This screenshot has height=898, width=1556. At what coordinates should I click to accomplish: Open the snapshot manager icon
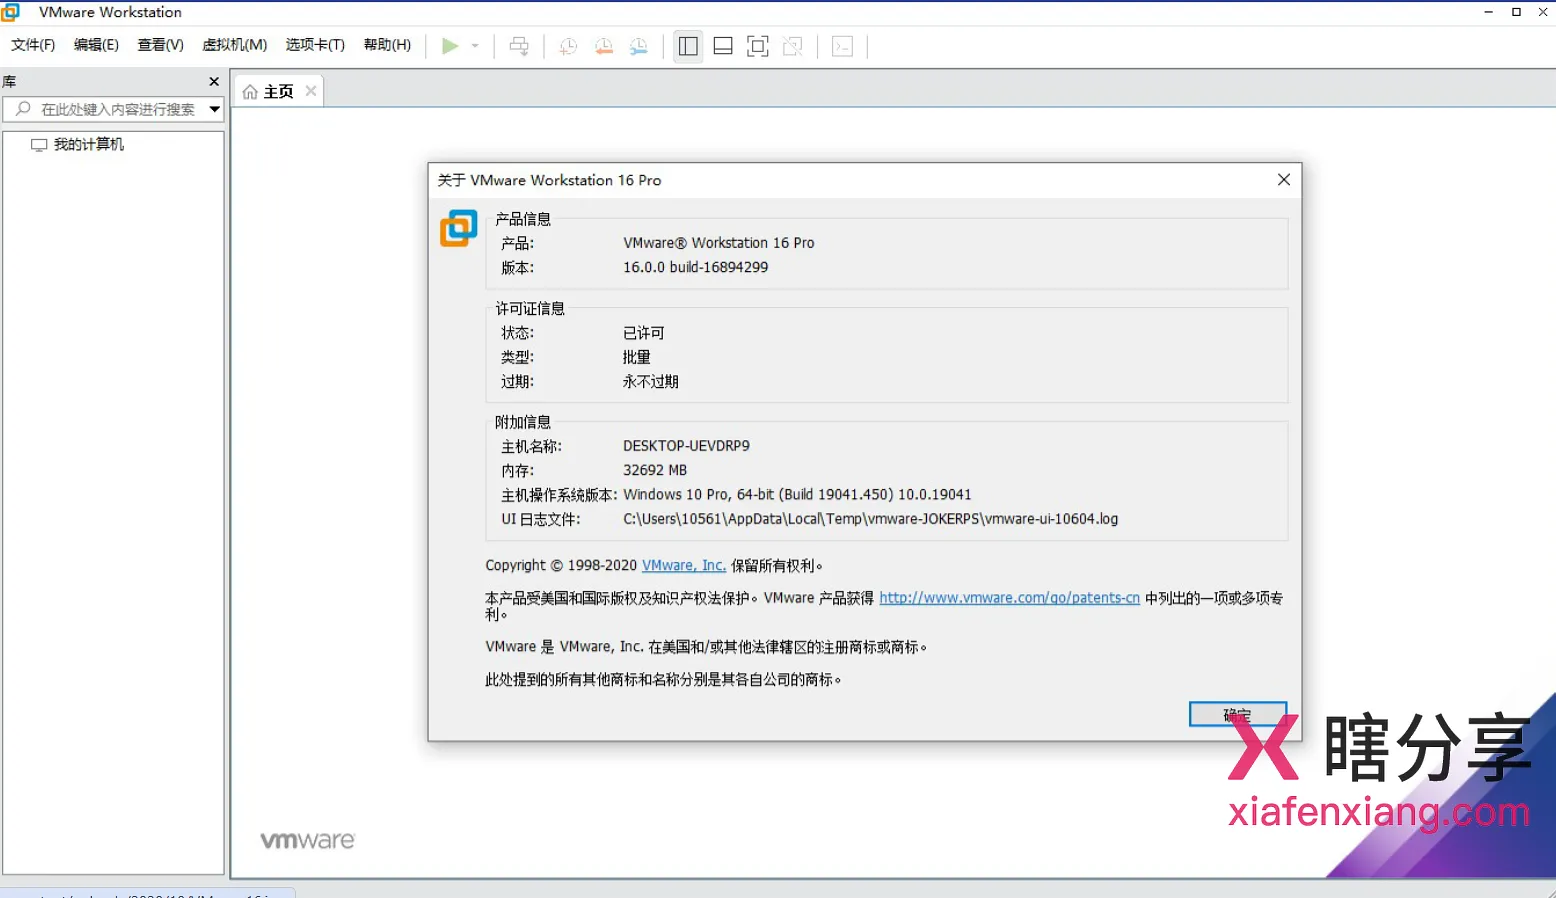pyautogui.click(x=639, y=46)
